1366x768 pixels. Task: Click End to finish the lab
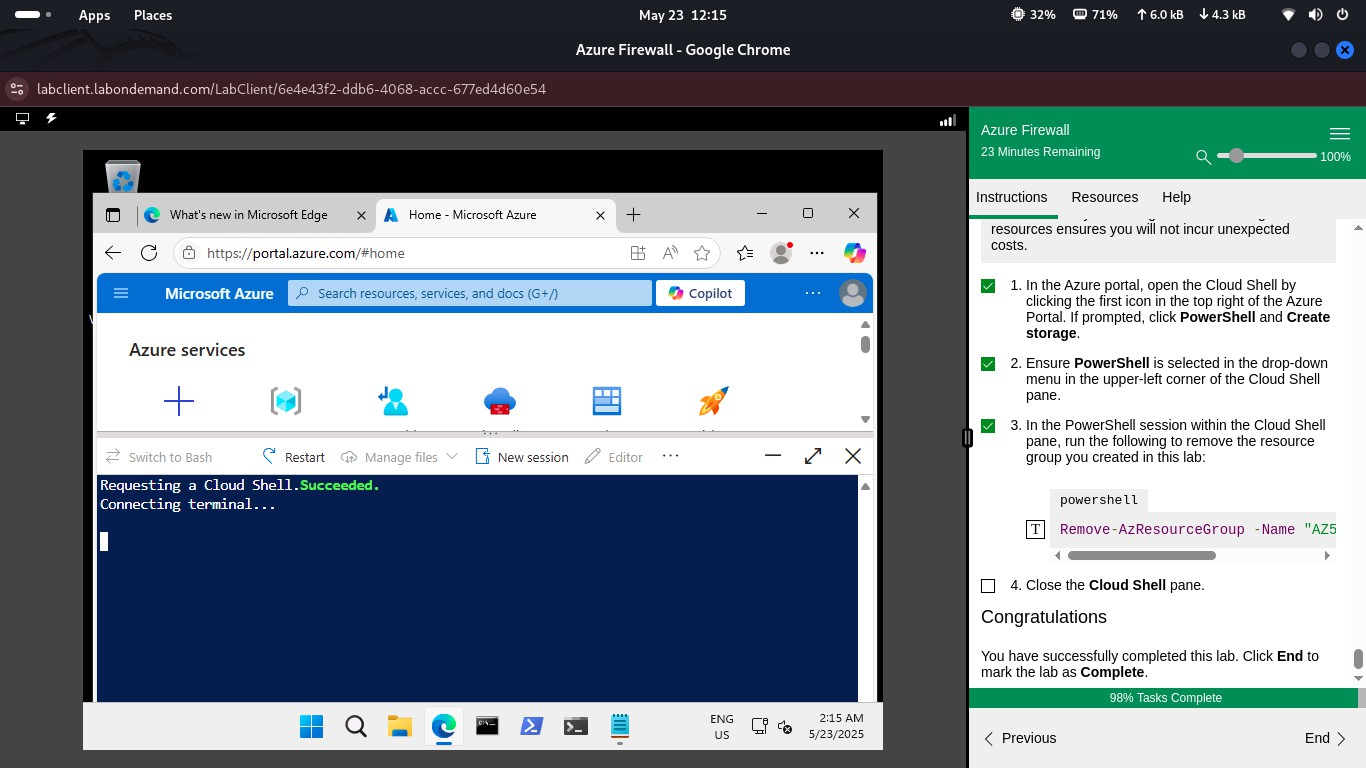click(x=1317, y=738)
